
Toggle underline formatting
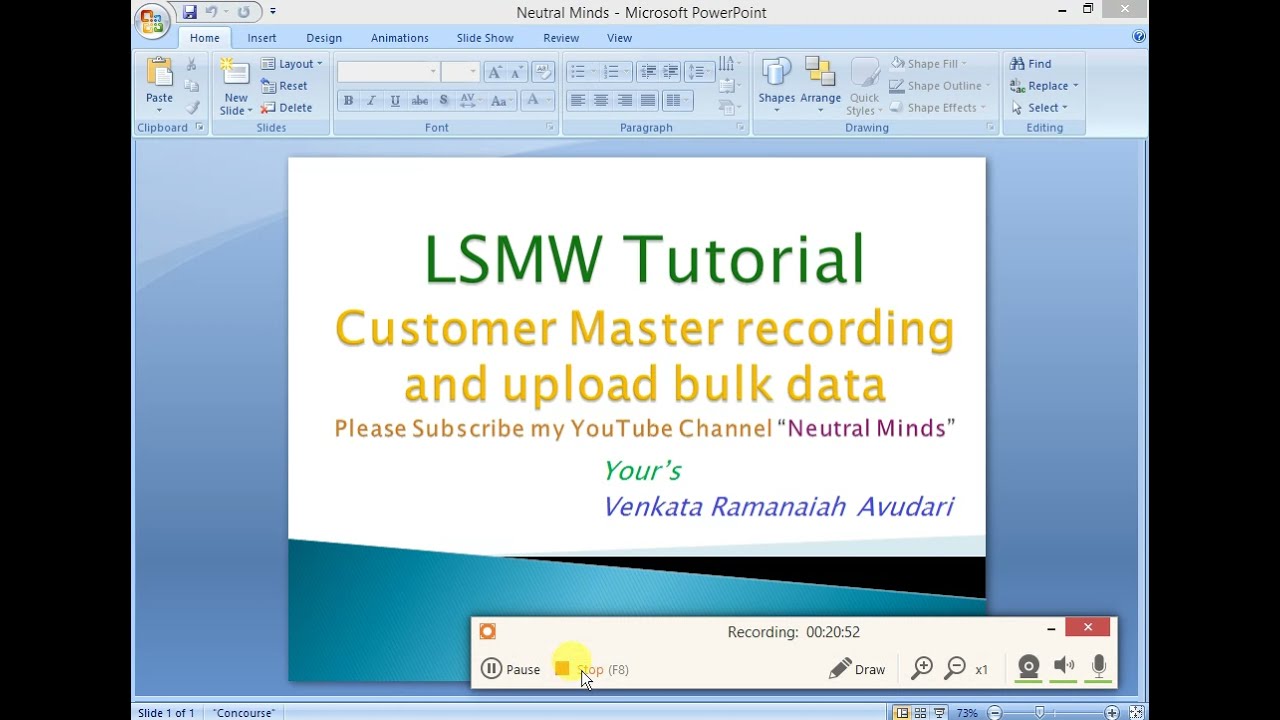click(395, 100)
